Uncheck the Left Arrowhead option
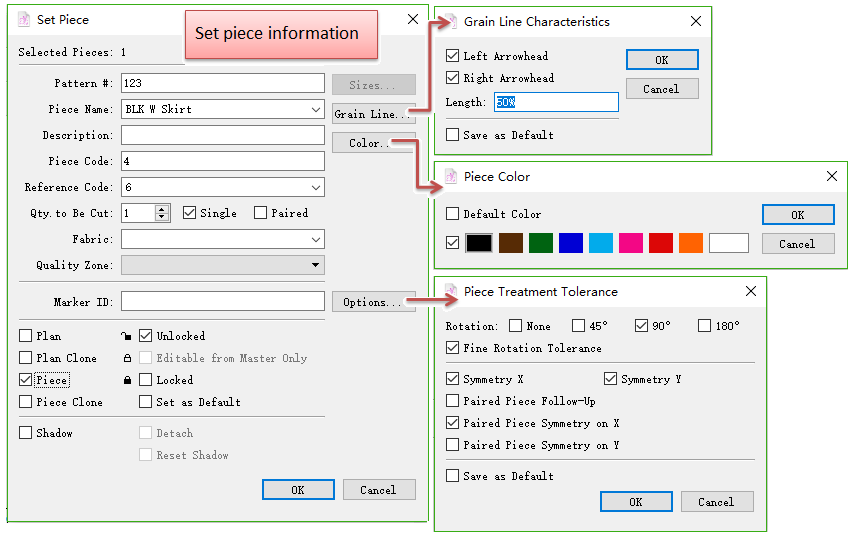This screenshot has height=536, width=855. 453,56
